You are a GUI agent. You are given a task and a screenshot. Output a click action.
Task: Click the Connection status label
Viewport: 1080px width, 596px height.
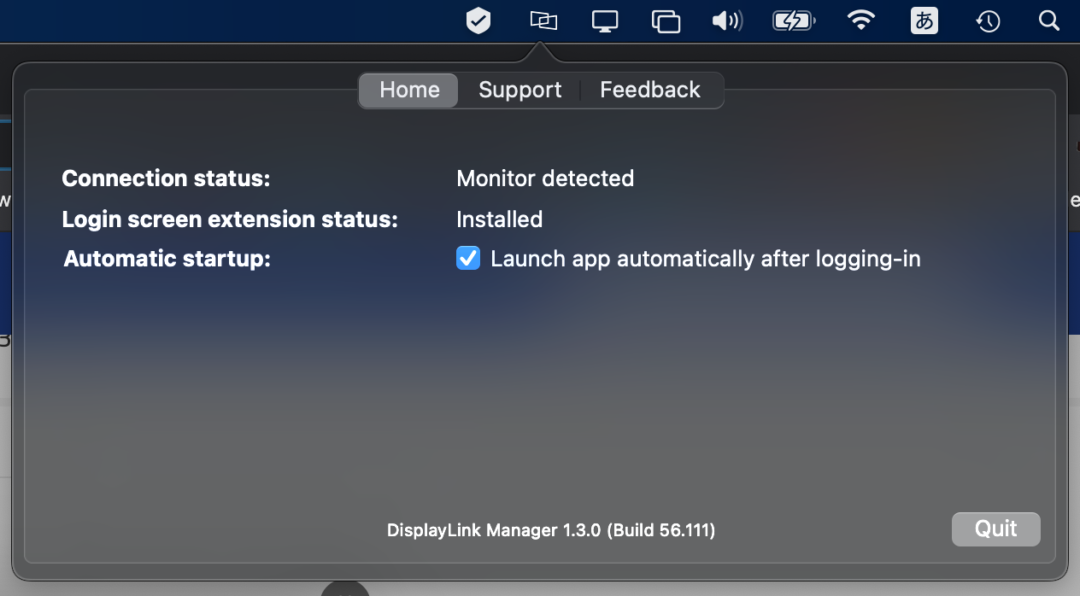[166, 178]
